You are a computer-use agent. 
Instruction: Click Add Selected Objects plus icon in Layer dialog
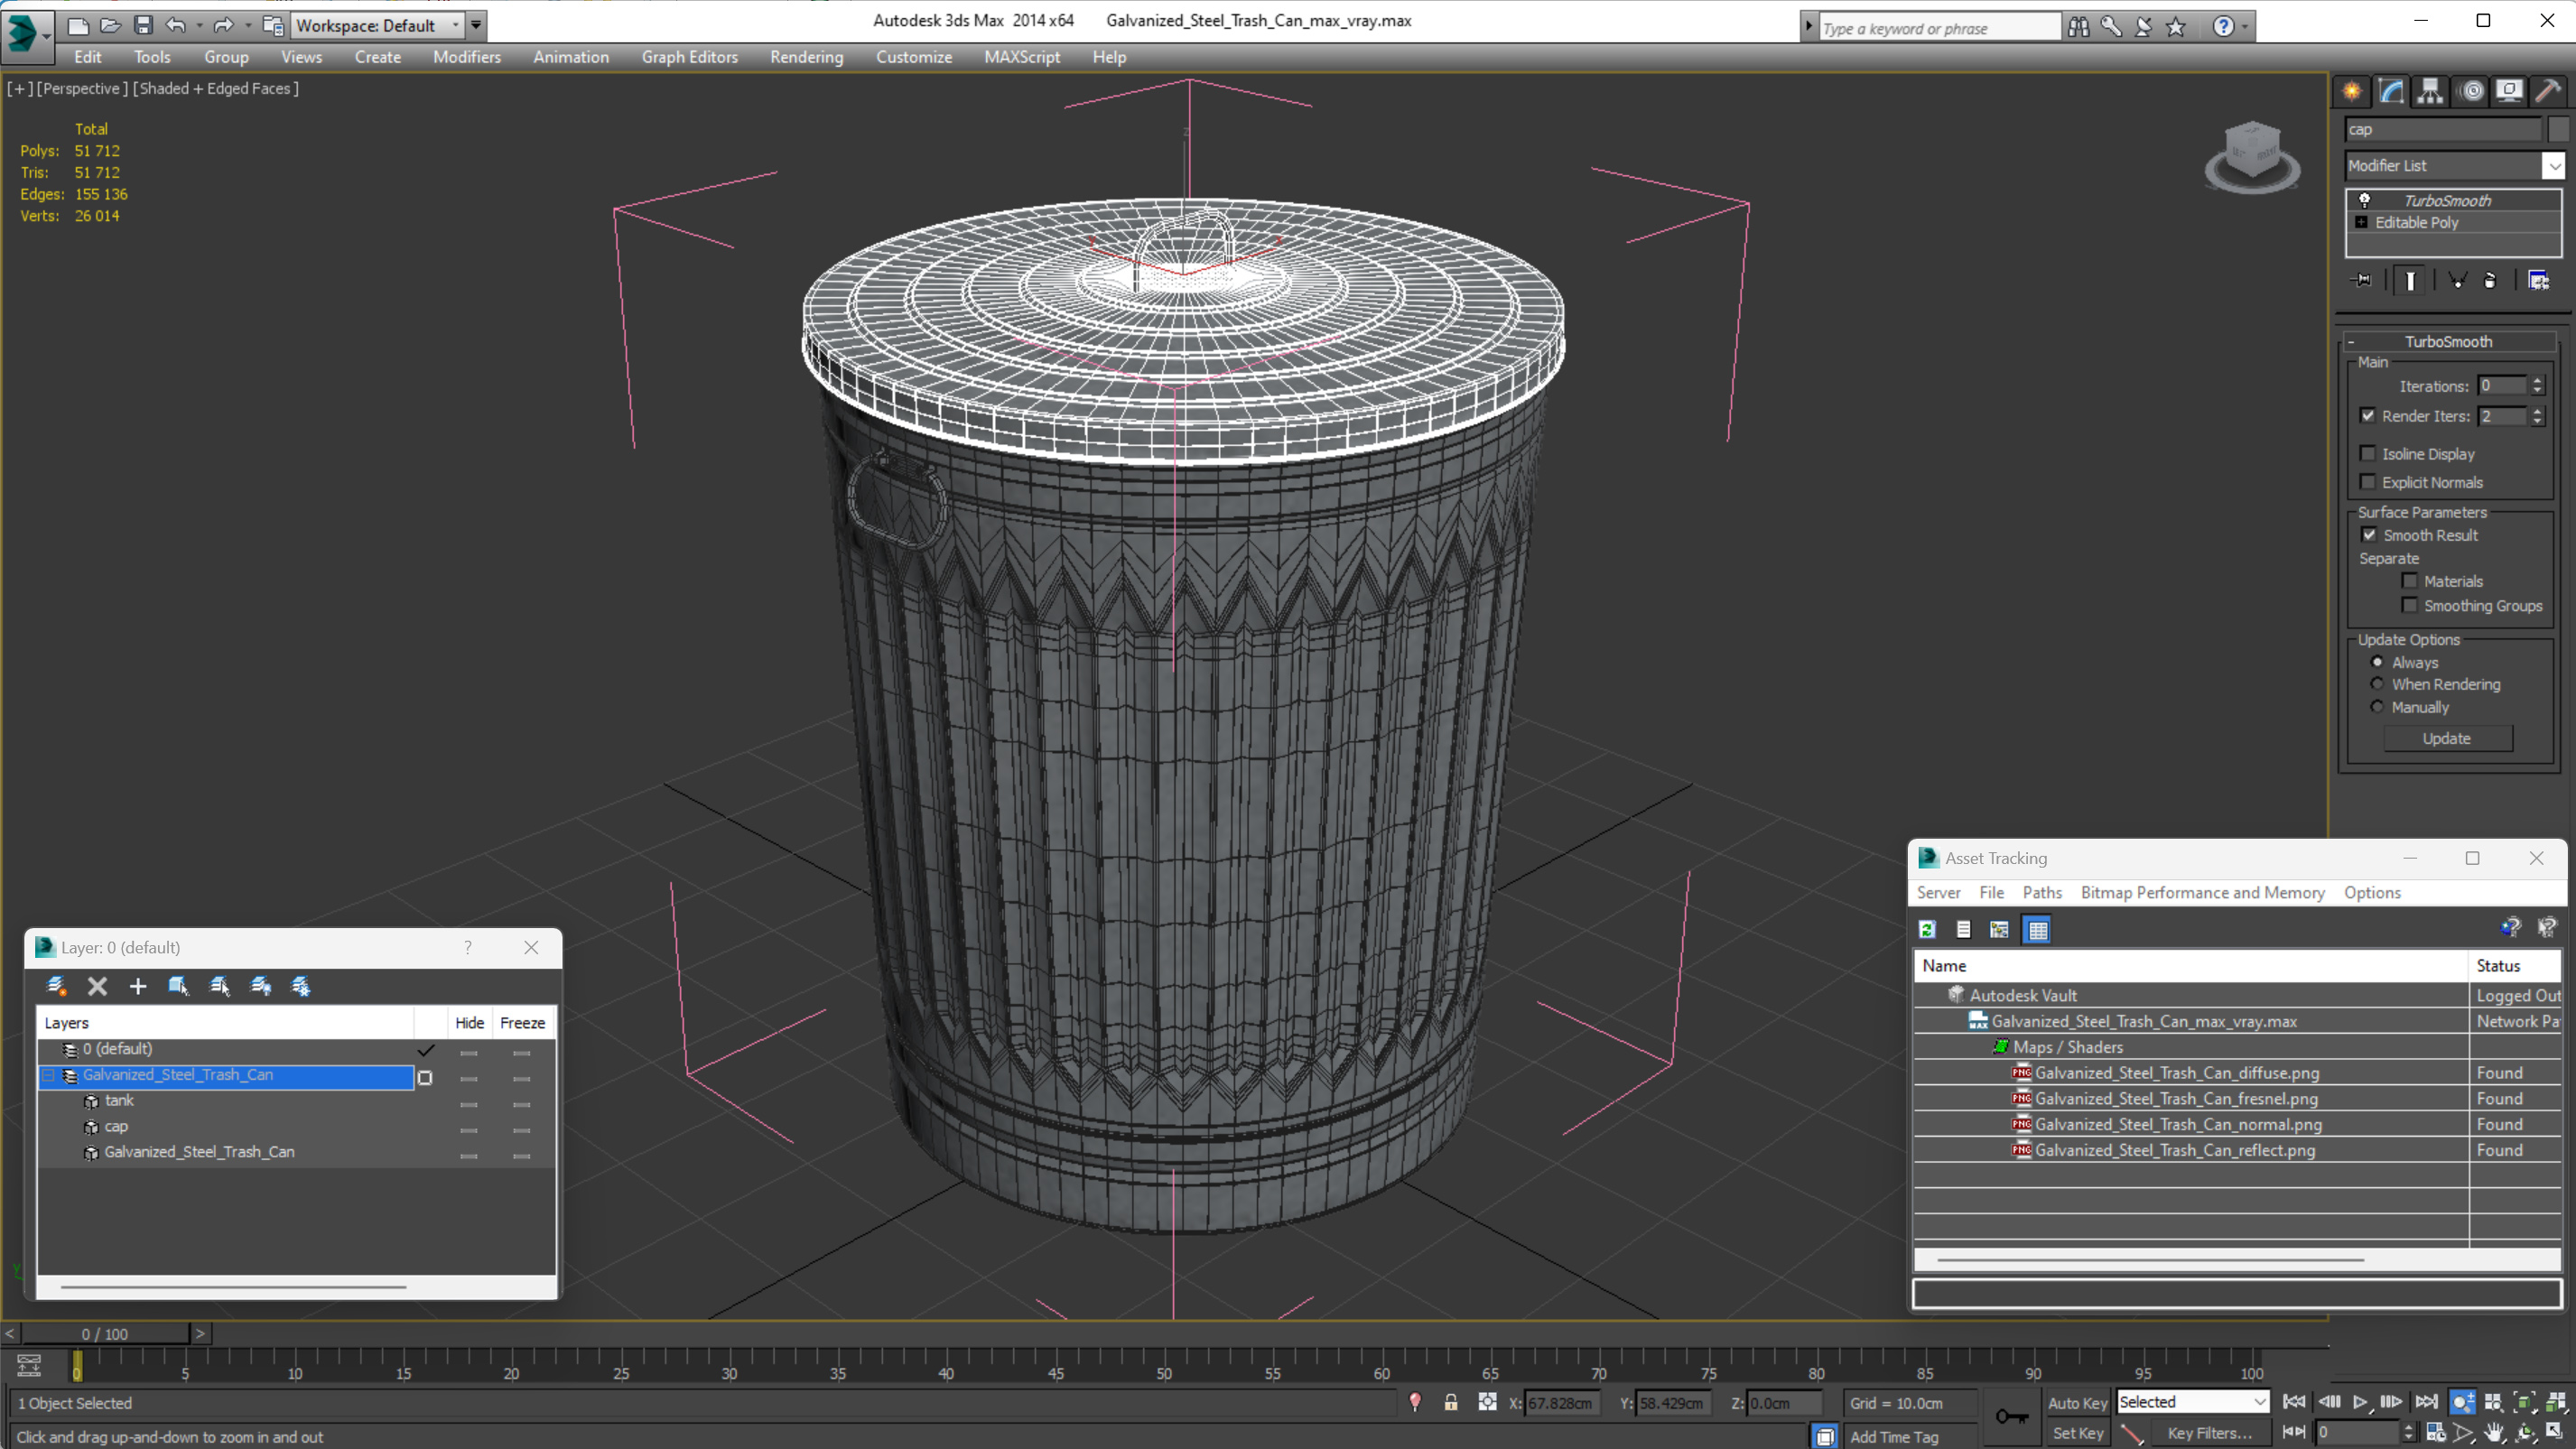[x=138, y=986]
